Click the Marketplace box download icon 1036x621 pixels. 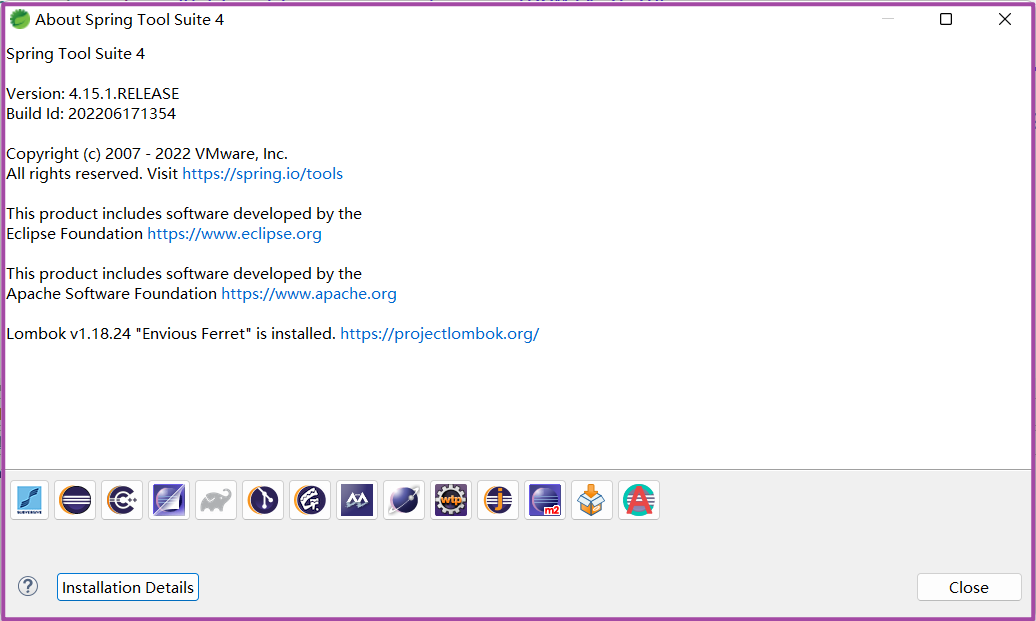click(x=592, y=500)
